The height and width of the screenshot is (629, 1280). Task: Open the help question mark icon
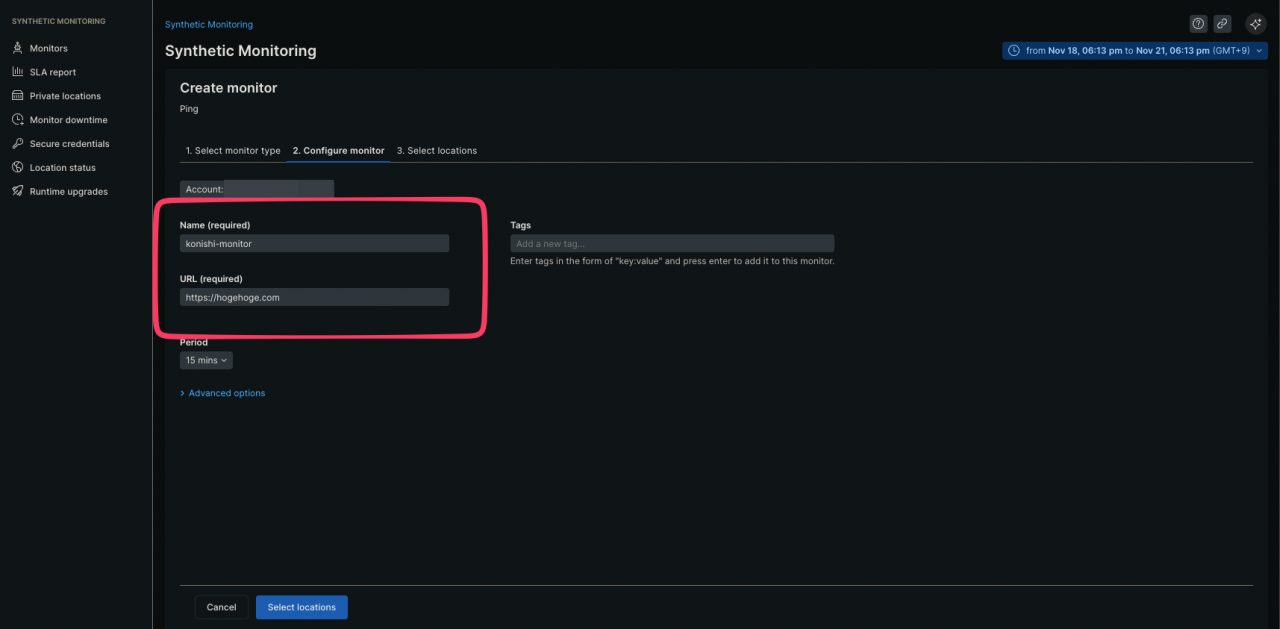pos(1198,24)
